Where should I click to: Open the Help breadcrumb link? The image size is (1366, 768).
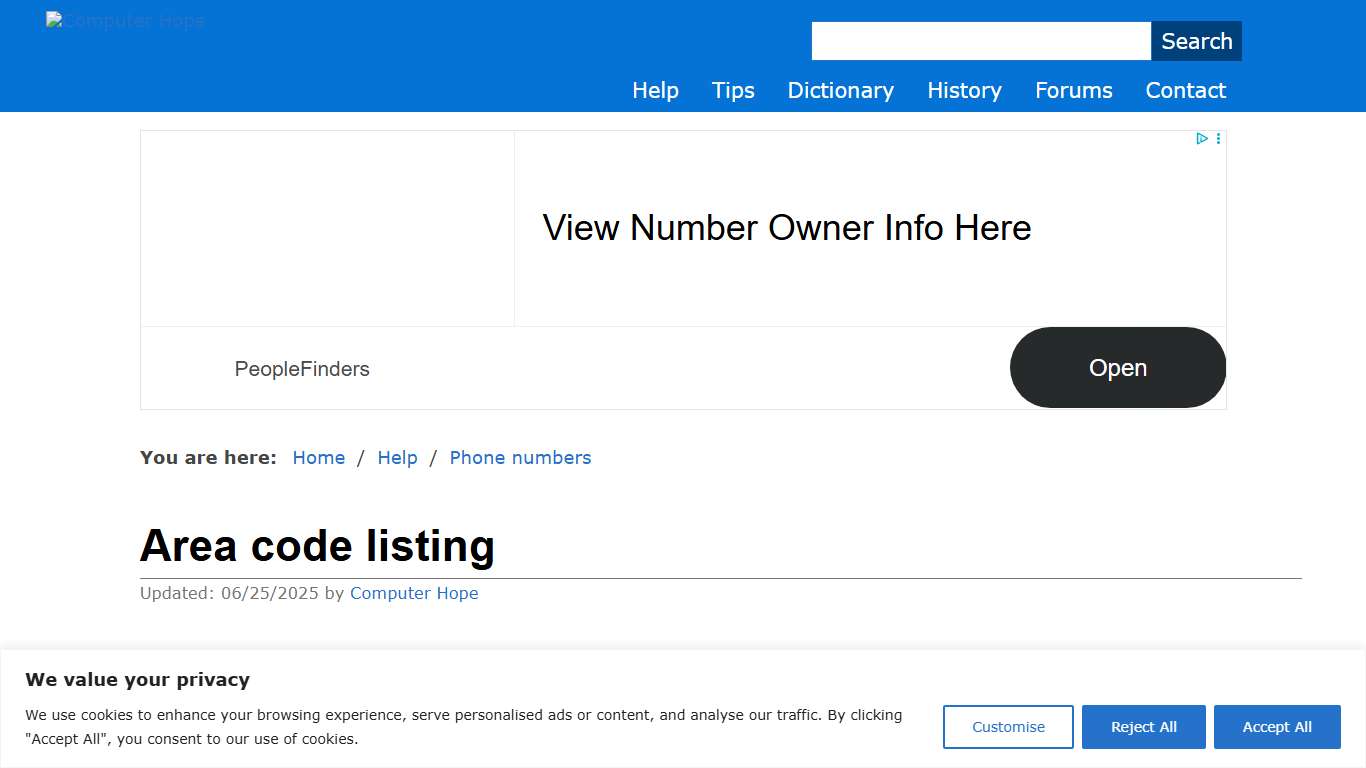pyautogui.click(x=397, y=457)
